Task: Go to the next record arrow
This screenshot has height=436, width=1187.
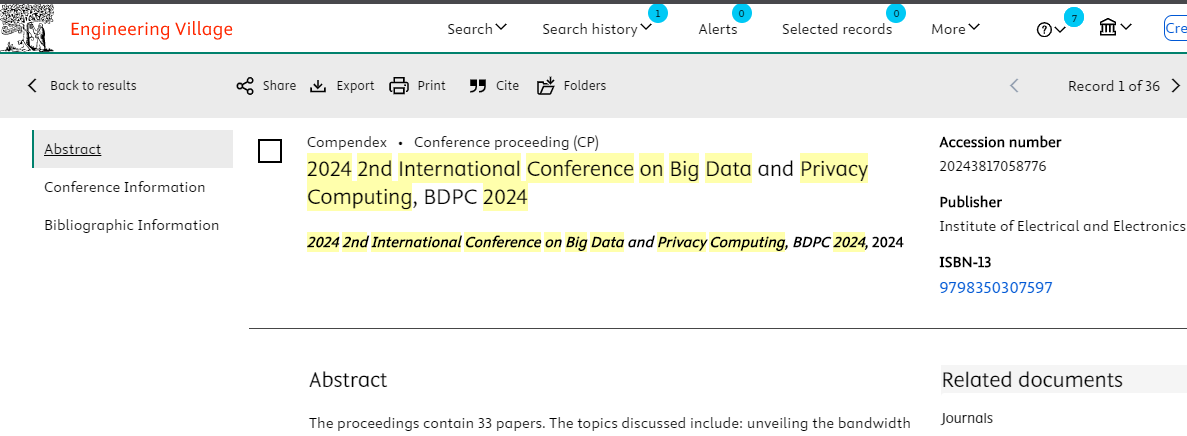Action: click(1176, 86)
